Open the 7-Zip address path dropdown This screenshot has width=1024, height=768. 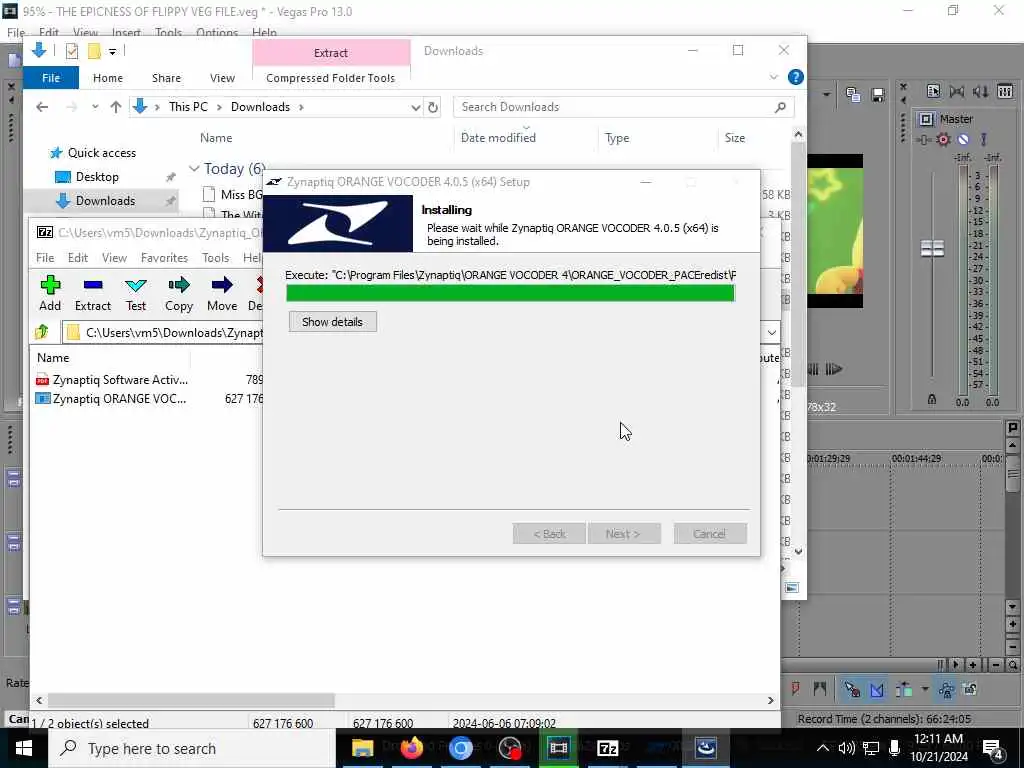(x=771, y=332)
